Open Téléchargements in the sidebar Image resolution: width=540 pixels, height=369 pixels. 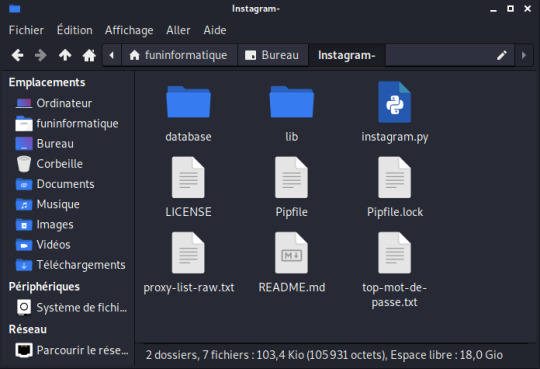(68, 265)
